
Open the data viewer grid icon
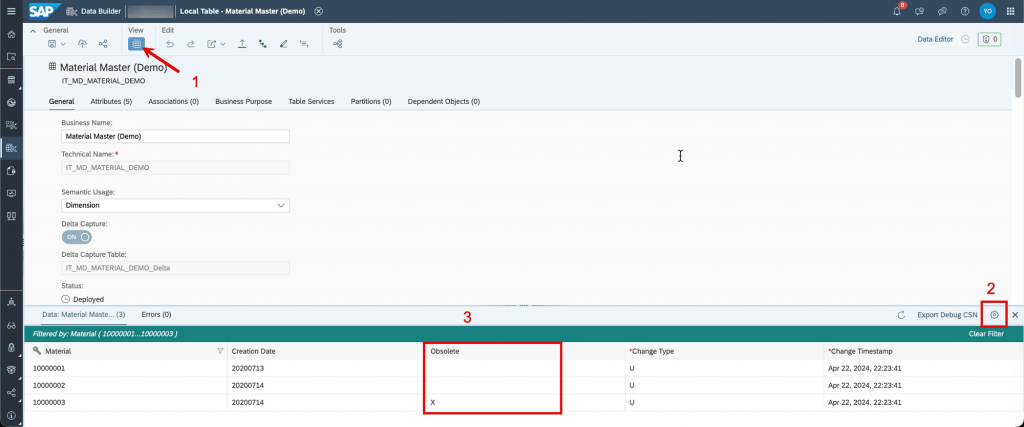136,44
